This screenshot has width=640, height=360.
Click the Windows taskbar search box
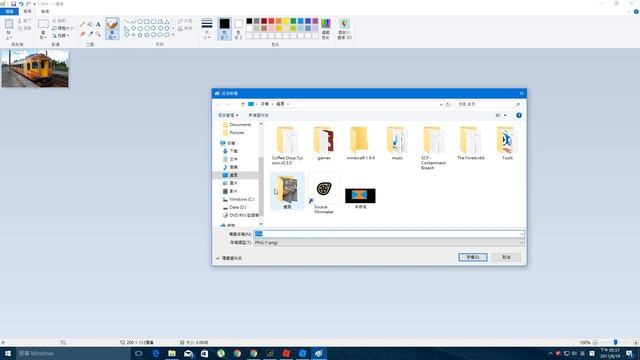(x=73, y=353)
